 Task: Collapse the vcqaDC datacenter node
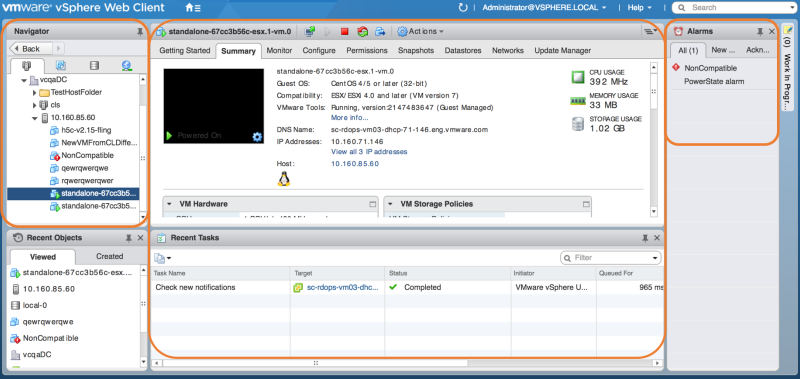(x=23, y=80)
